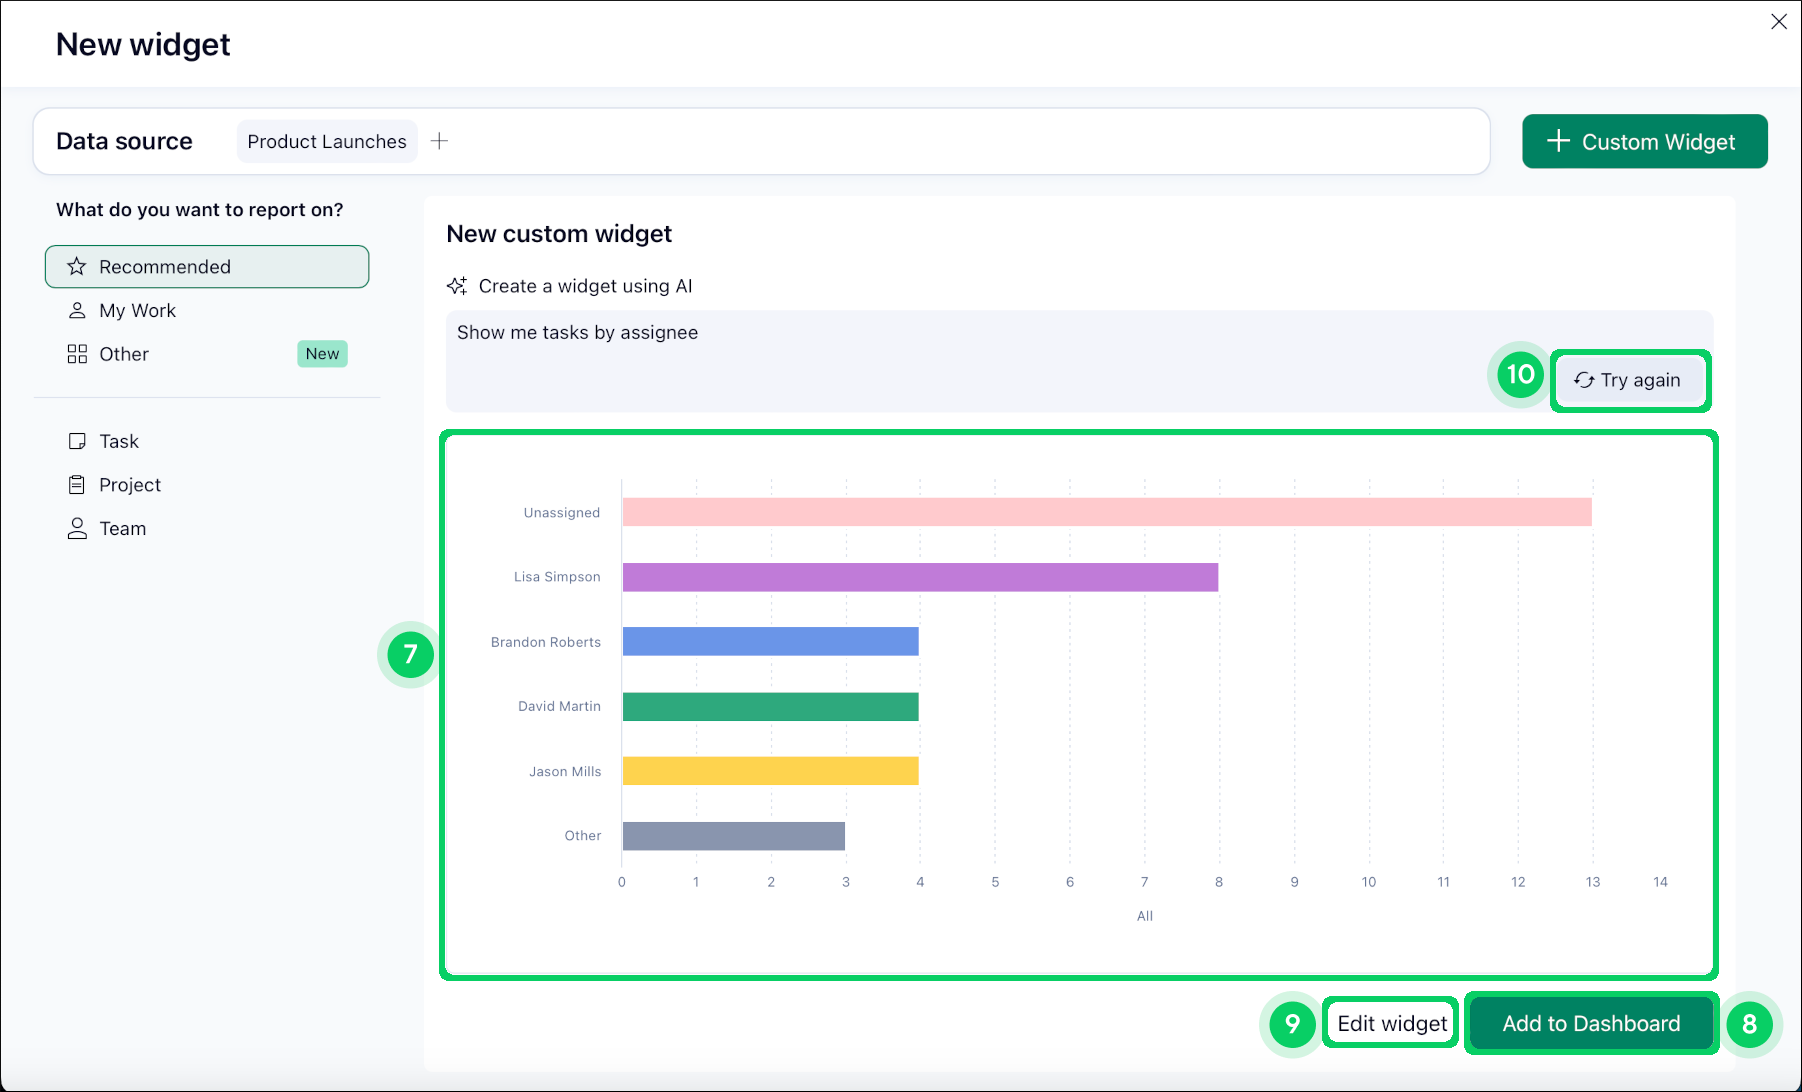The width and height of the screenshot is (1802, 1092).
Task: Add another data source with plus icon
Action: click(439, 142)
